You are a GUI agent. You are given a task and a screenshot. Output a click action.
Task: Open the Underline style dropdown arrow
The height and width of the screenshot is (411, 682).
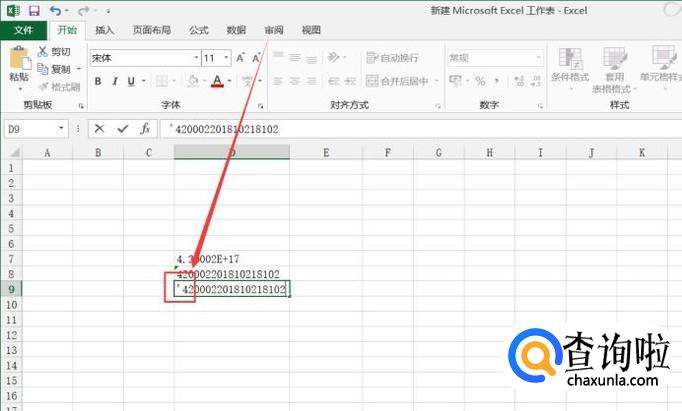pyautogui.click(x=143, y=81)
